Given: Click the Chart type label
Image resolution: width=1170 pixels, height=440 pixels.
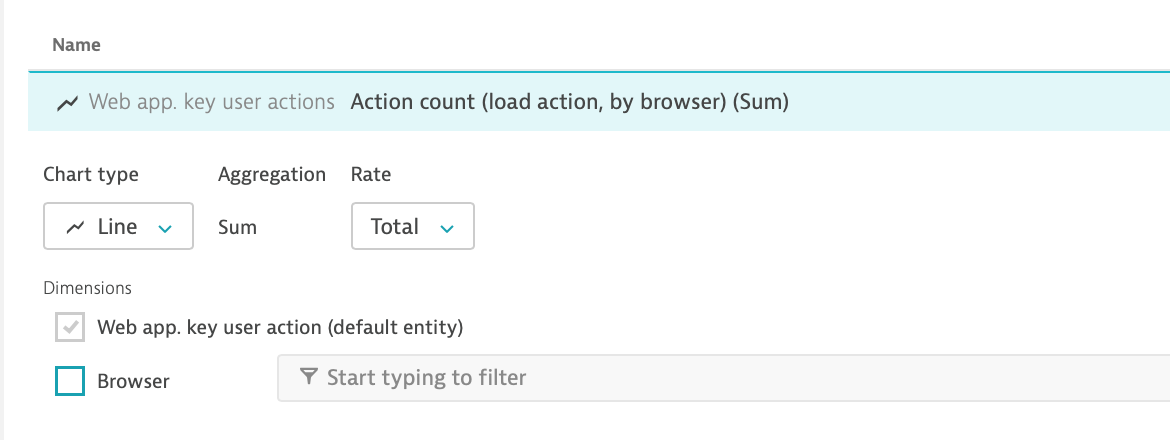Looking at the screenshot, I should (91, 174).
